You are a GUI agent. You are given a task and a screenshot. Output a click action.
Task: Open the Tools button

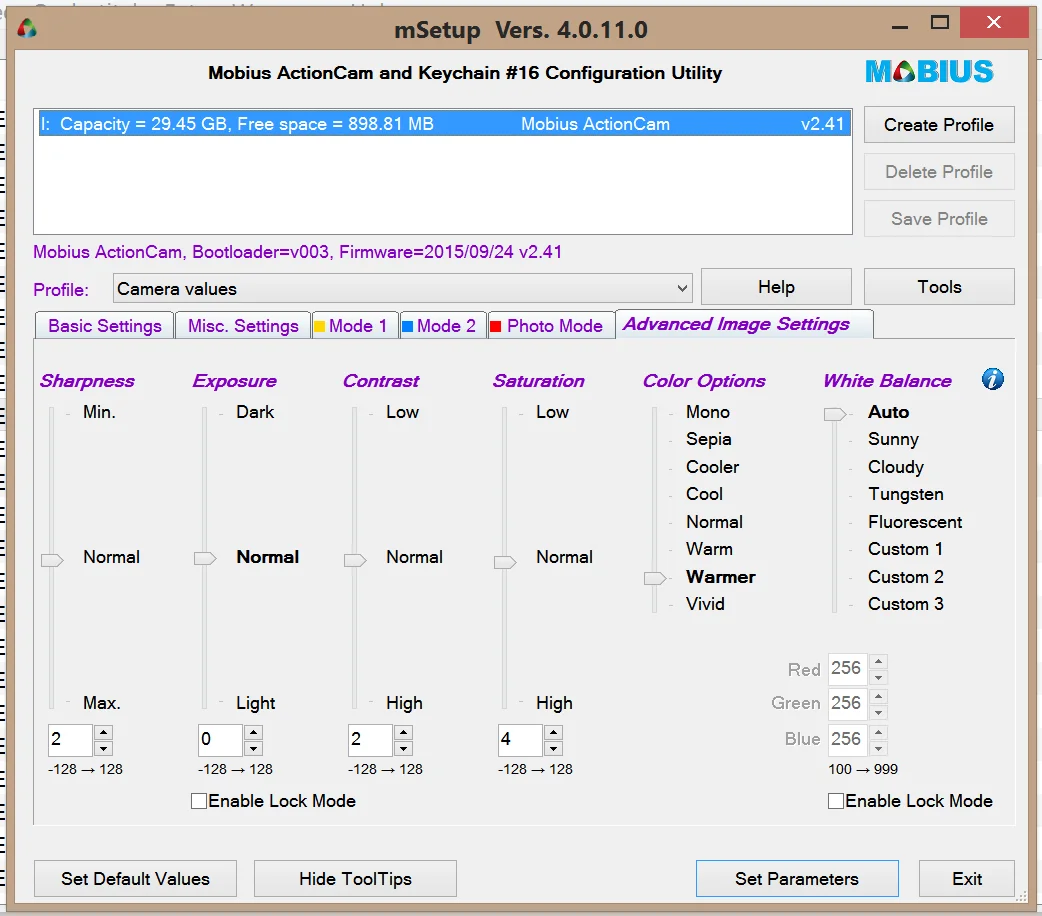pos(939,286)
